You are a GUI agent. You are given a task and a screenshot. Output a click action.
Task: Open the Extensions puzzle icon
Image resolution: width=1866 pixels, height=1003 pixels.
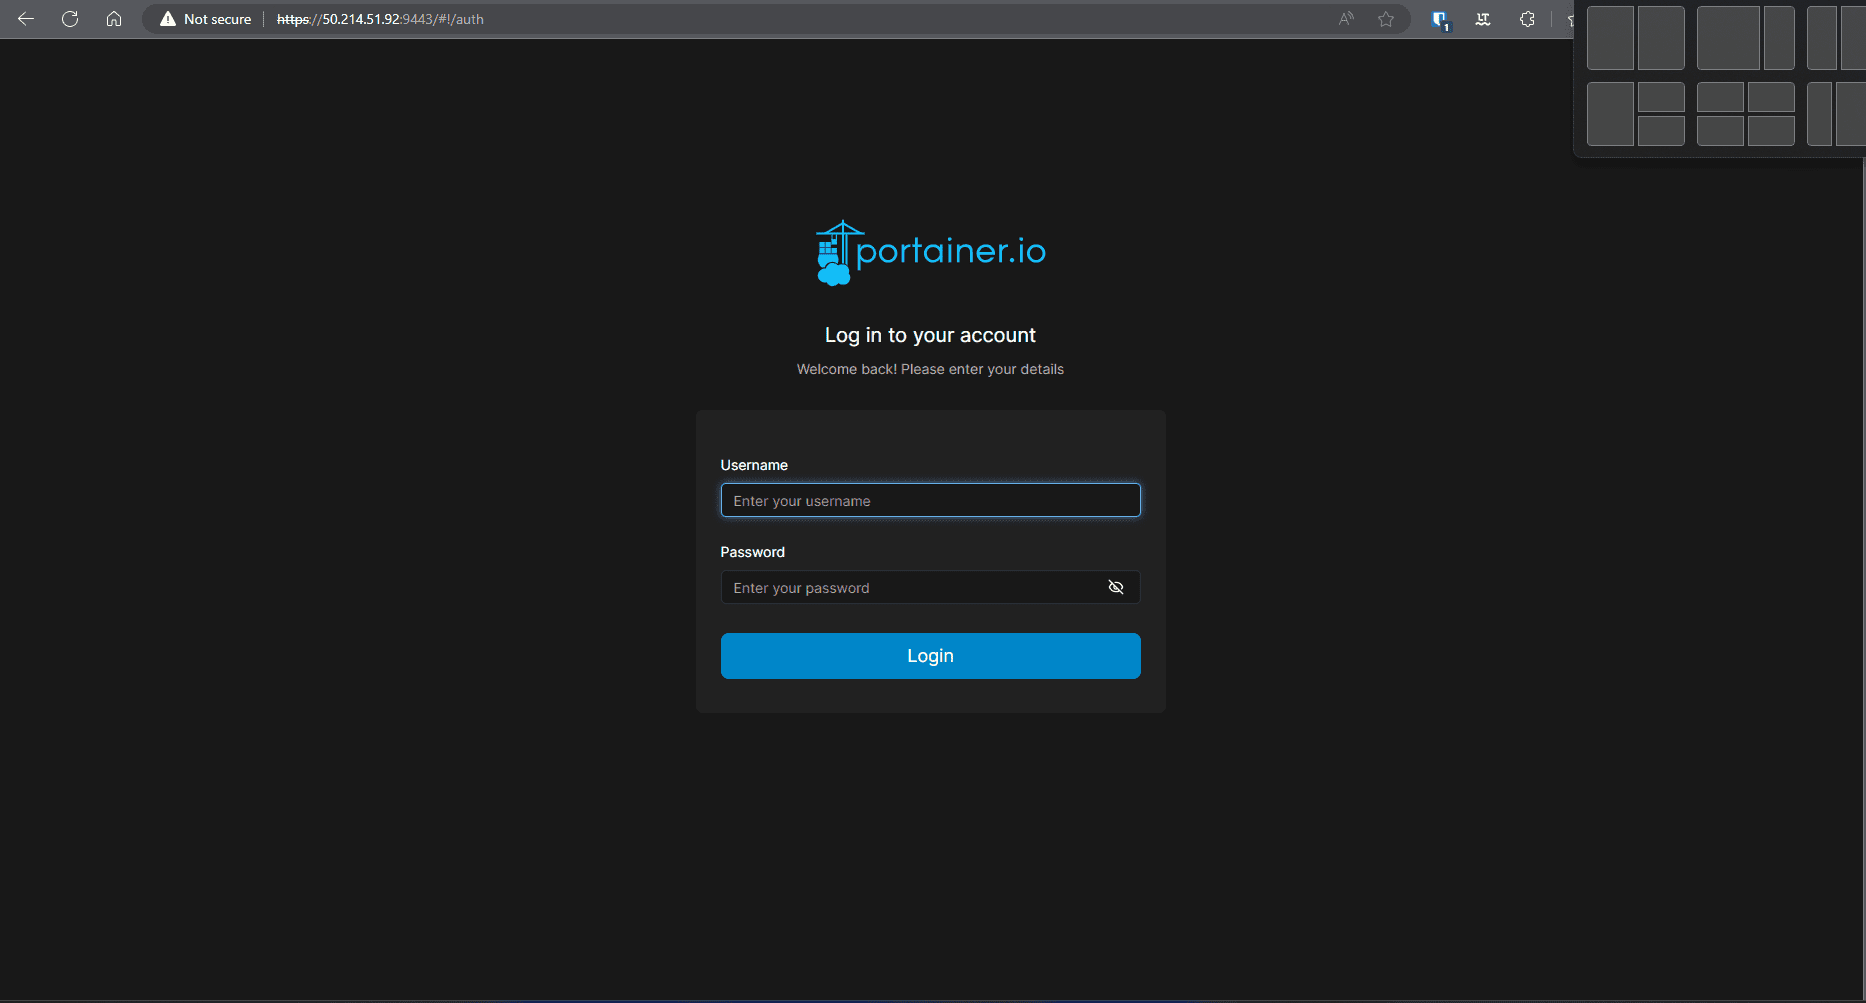click(1527, 19)
